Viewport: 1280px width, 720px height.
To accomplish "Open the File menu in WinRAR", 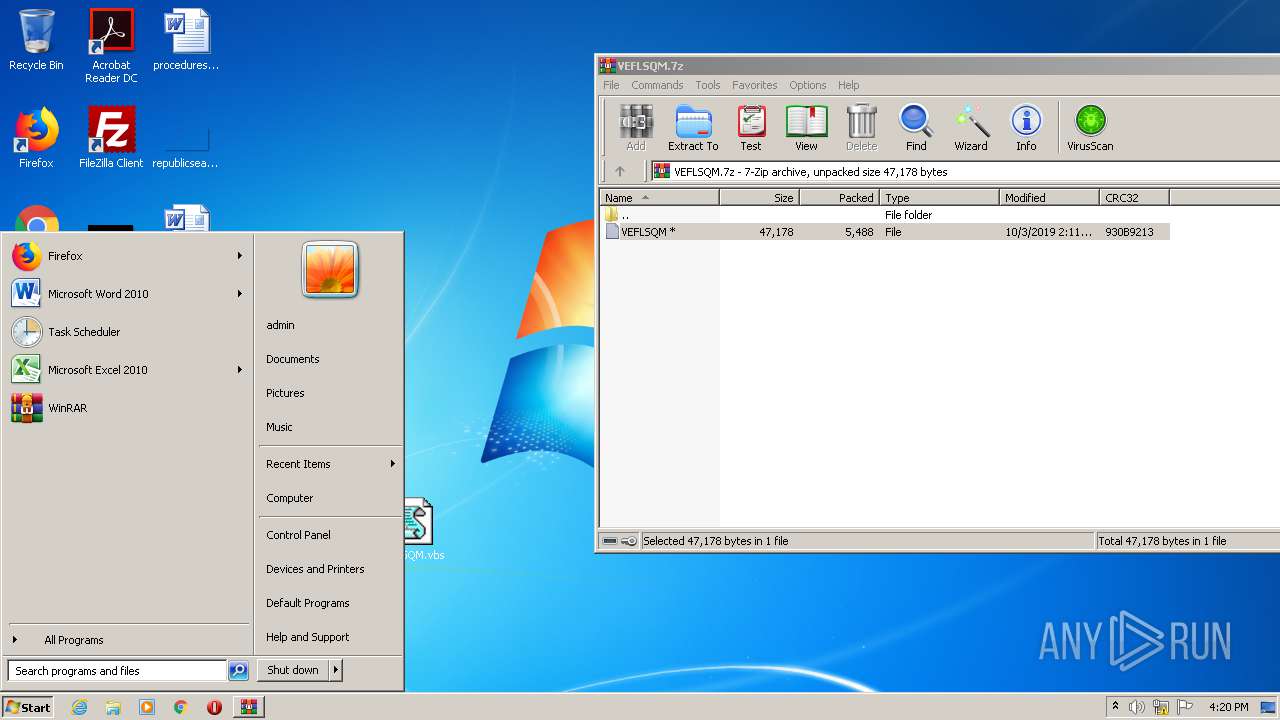I will (x=611, y=85).
